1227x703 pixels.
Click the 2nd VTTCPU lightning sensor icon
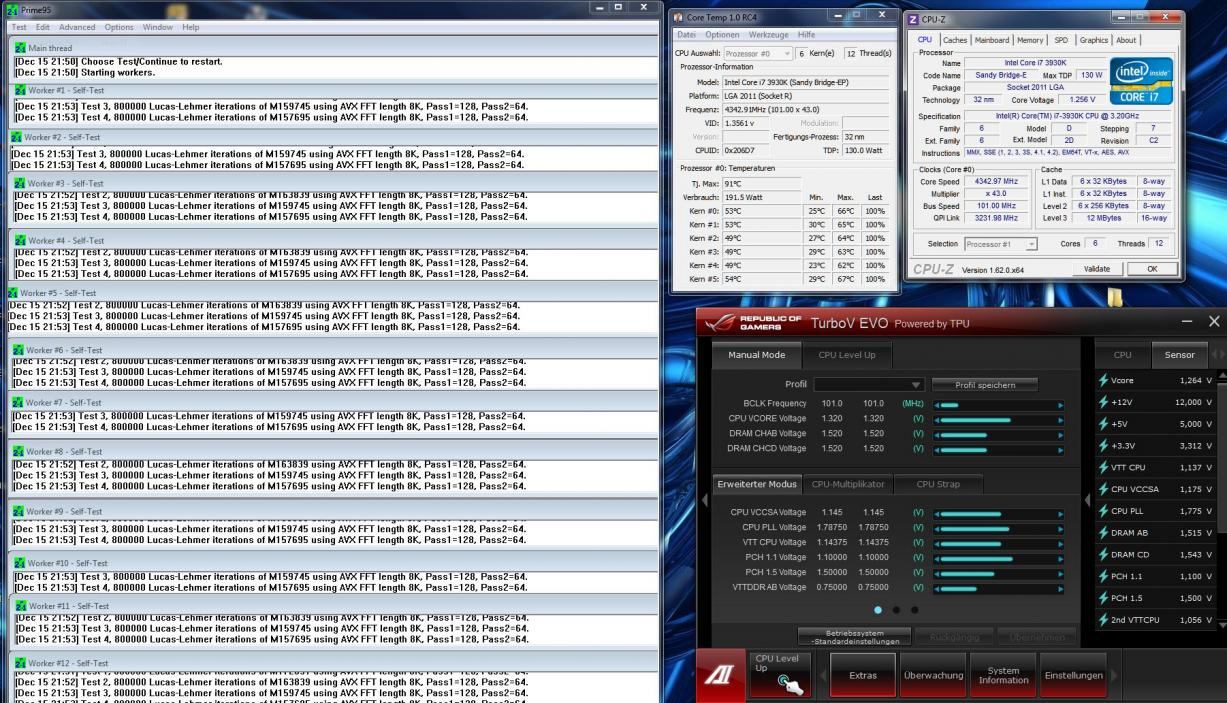pos(1103,620)
